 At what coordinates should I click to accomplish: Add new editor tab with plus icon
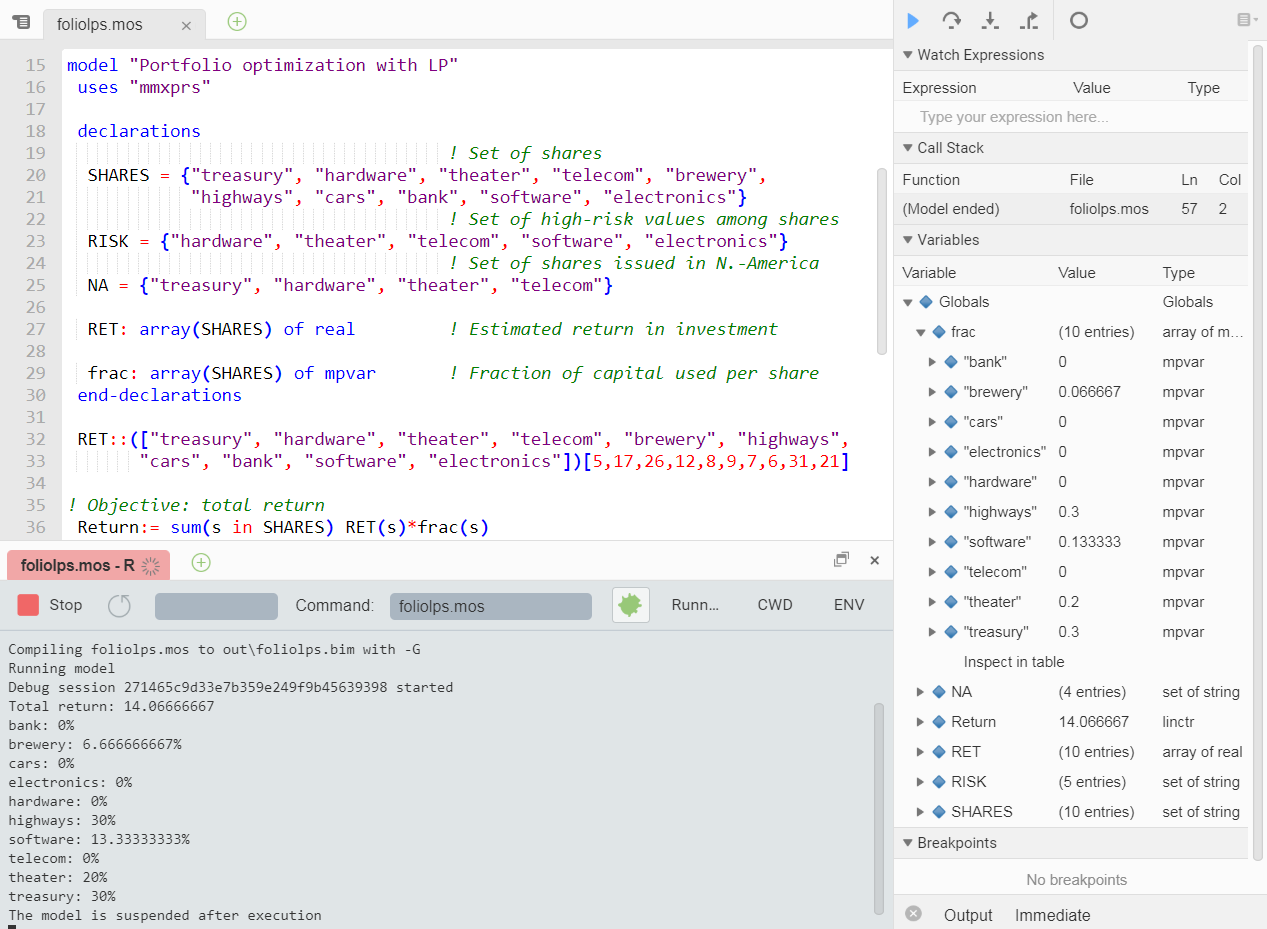point(236,20)
